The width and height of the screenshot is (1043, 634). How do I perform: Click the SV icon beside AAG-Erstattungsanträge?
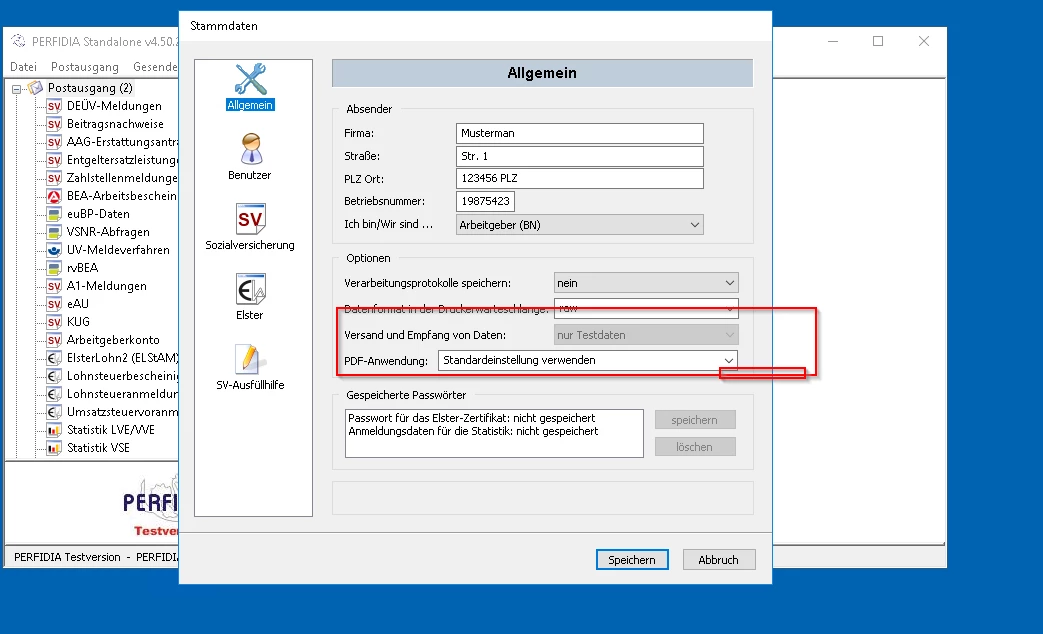coord(55,142)
